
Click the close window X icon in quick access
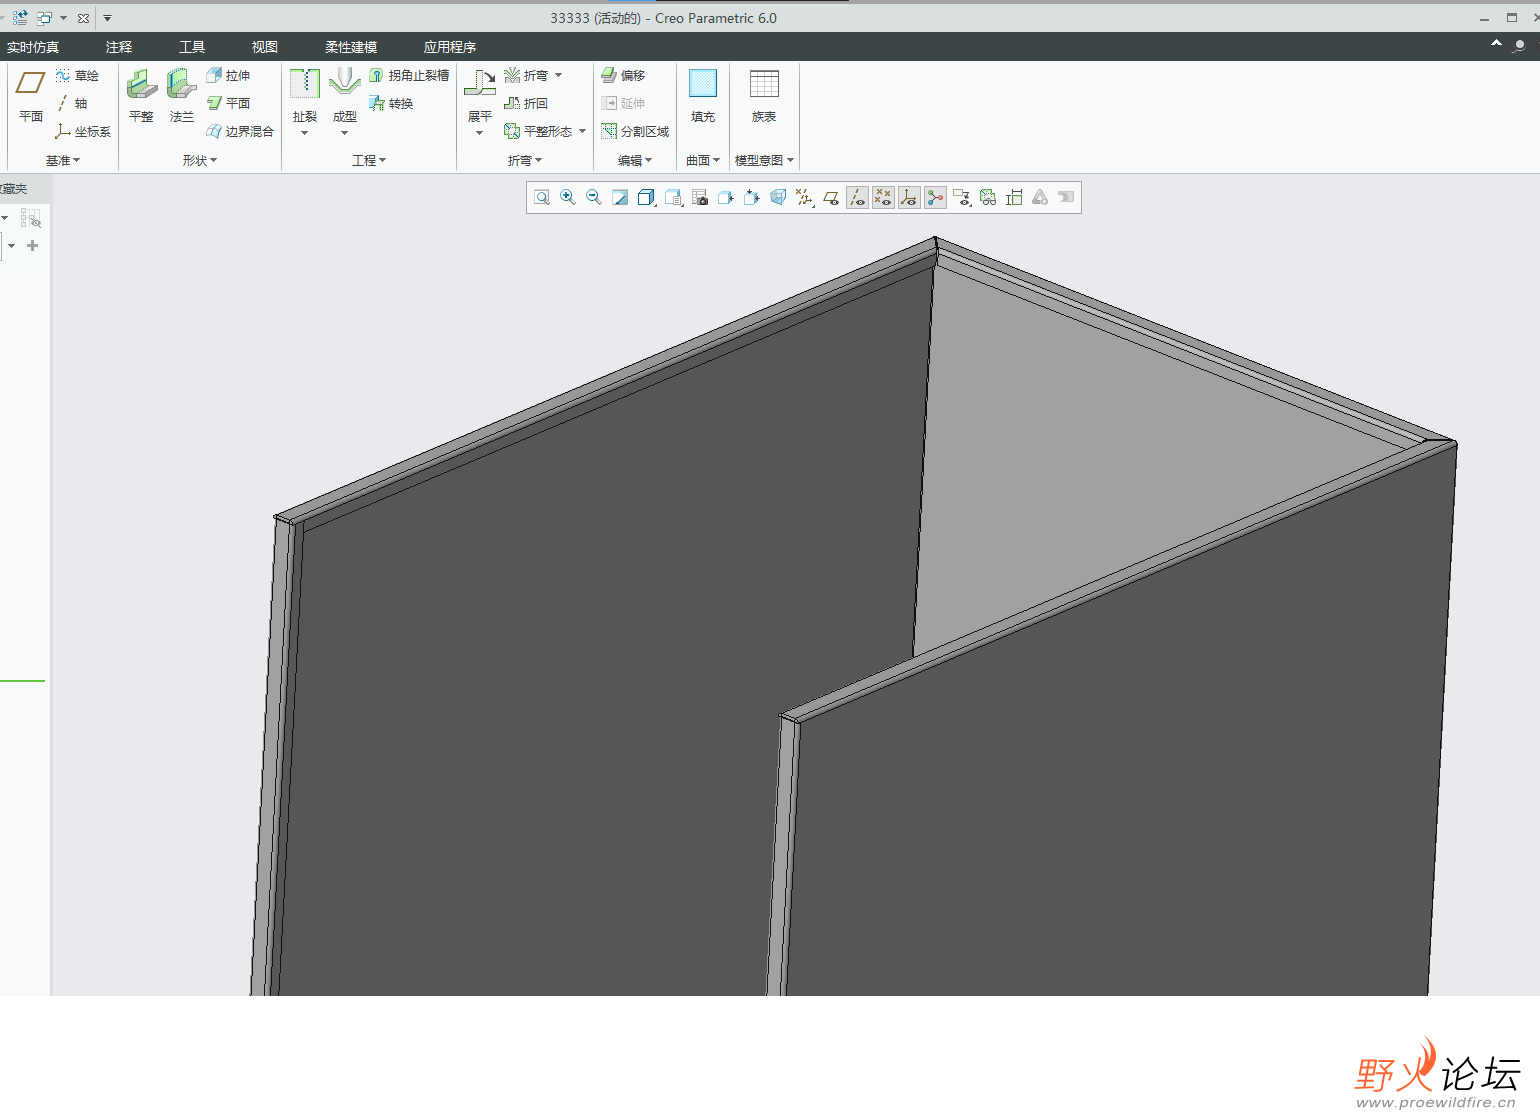pyautogui.click(x=83, y=18)
